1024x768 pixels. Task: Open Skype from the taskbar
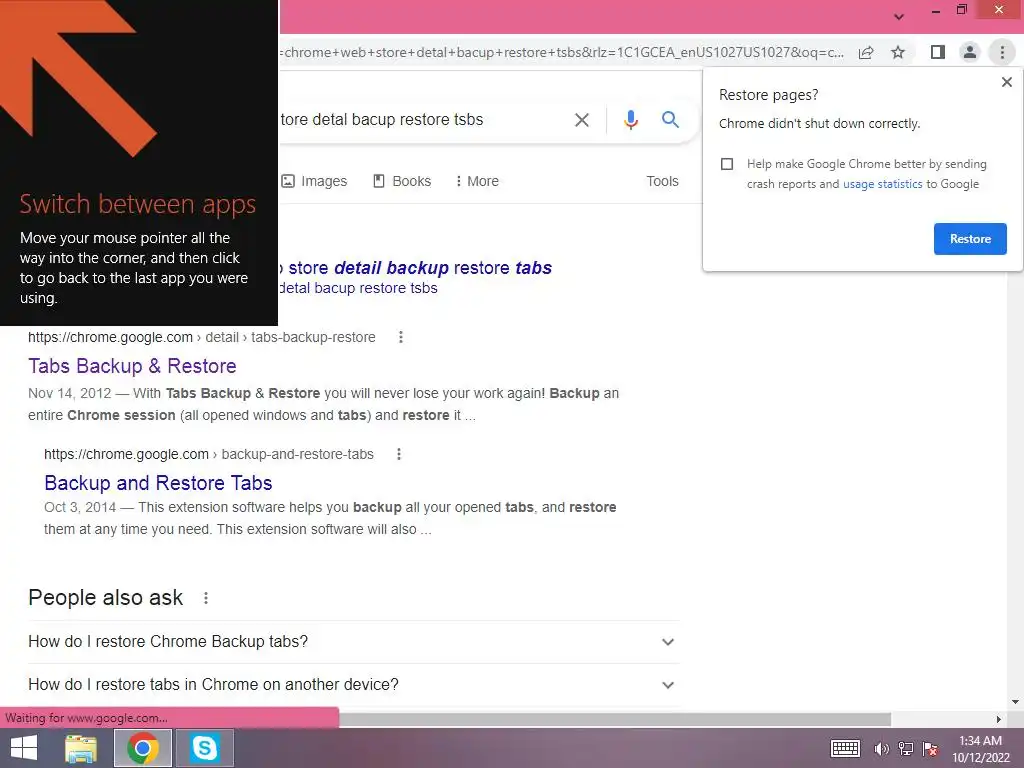point(204,748)
